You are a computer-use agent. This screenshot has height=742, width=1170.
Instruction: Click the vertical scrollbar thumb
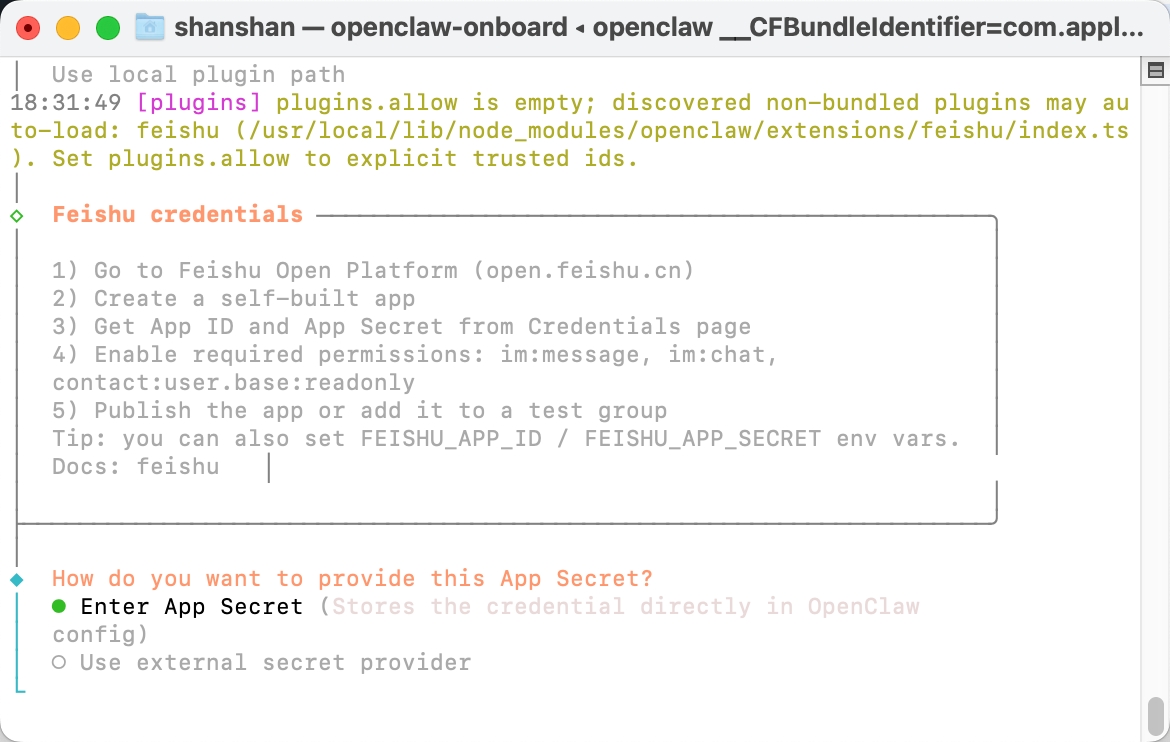[1156, 715]
